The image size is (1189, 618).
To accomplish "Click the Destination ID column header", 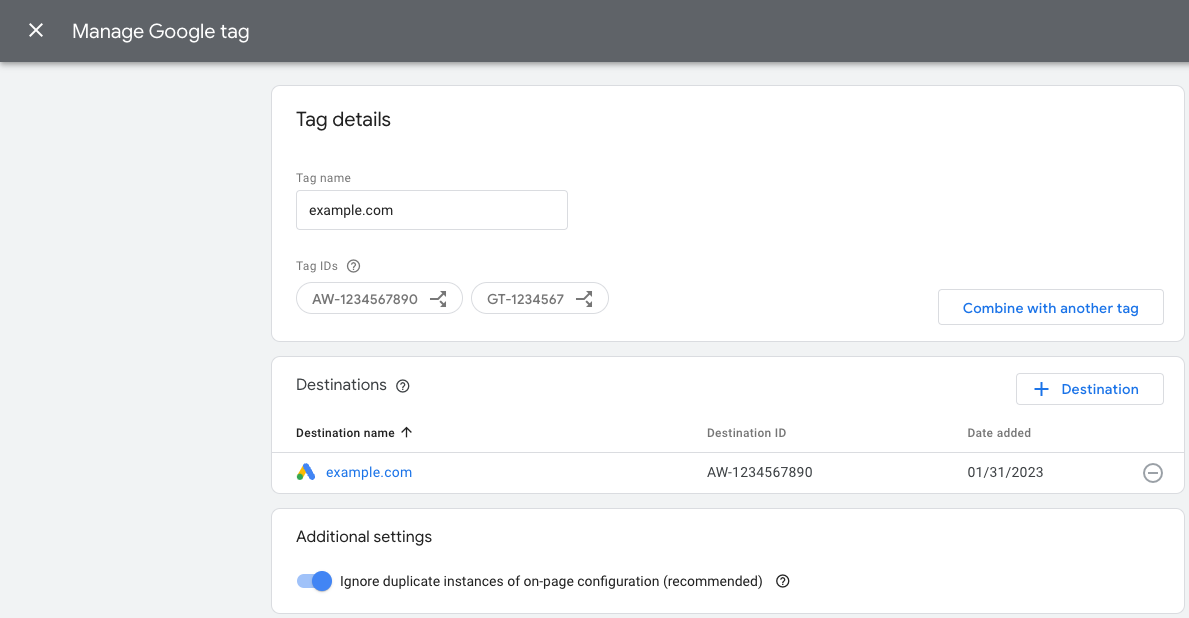I will pos(746,432).
